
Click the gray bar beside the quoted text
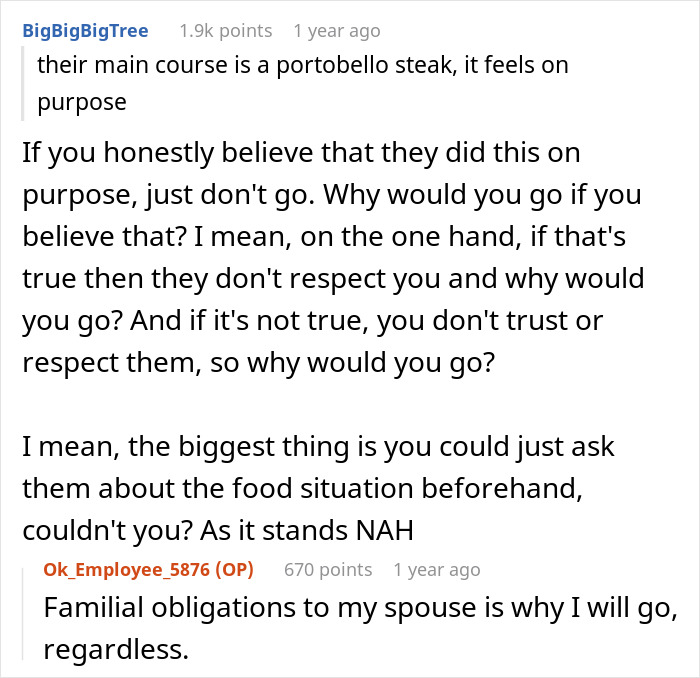point(22,83)
